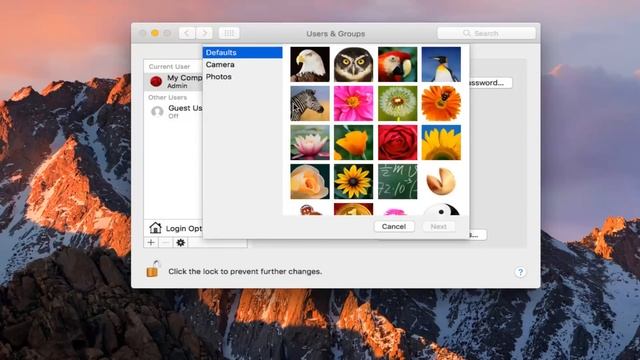Click the lock to prevent changes
The height and width of the screenshot is (360, 640).
153,269
